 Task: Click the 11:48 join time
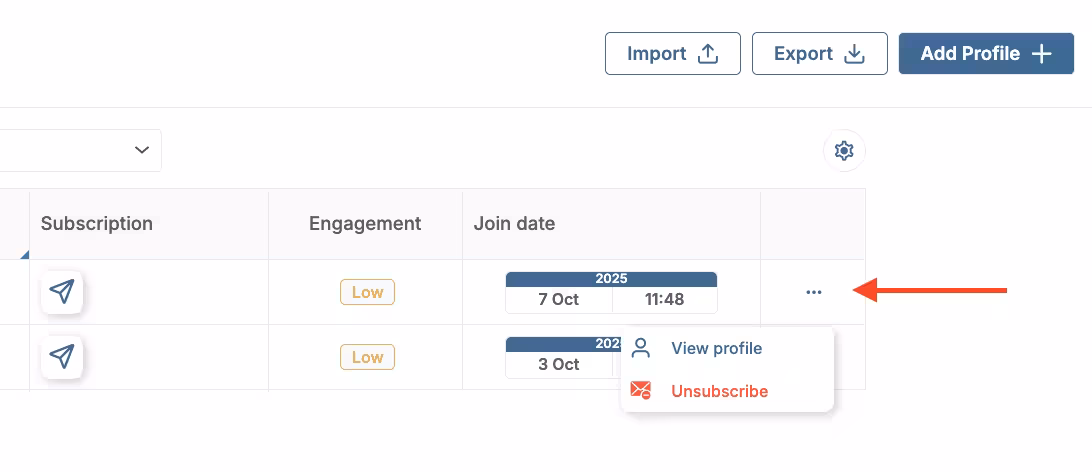[x=664, y=300]
